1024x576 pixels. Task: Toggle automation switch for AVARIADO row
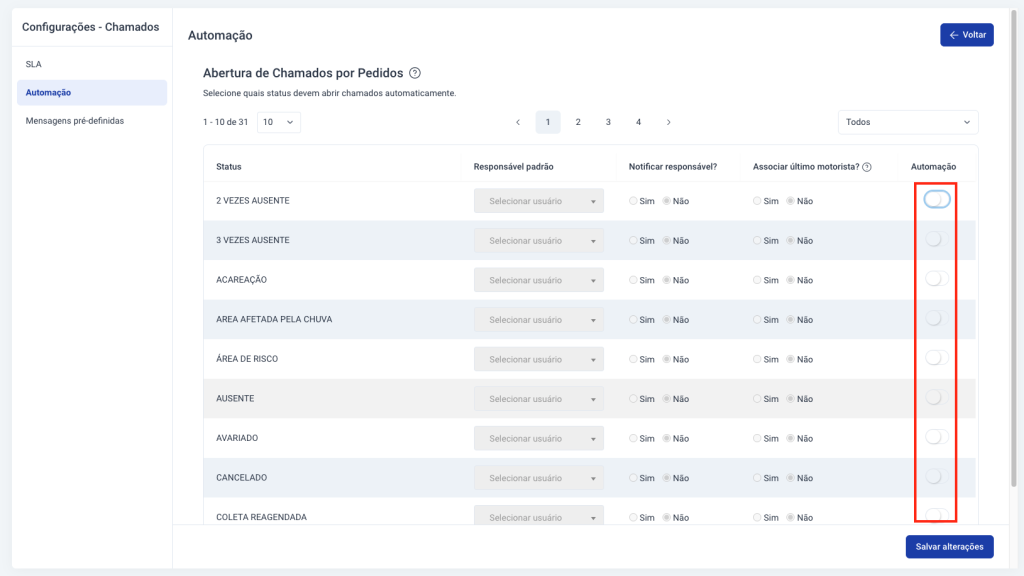click(936, 437)
